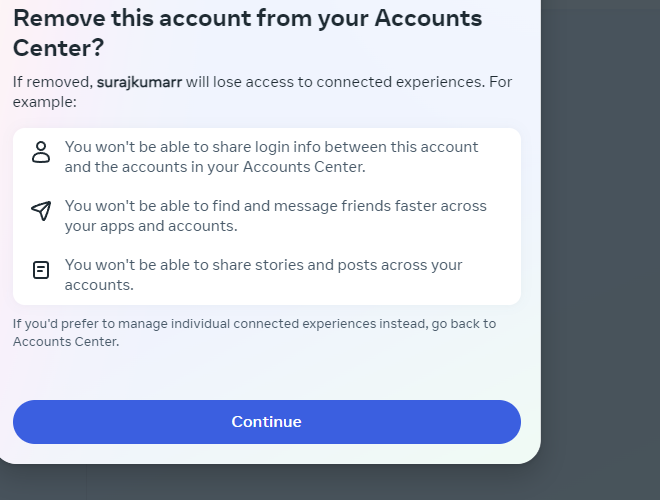Click the "will lose access to connected experiences" sentence
Screen dimensions: 660x500
coord(335,82)
